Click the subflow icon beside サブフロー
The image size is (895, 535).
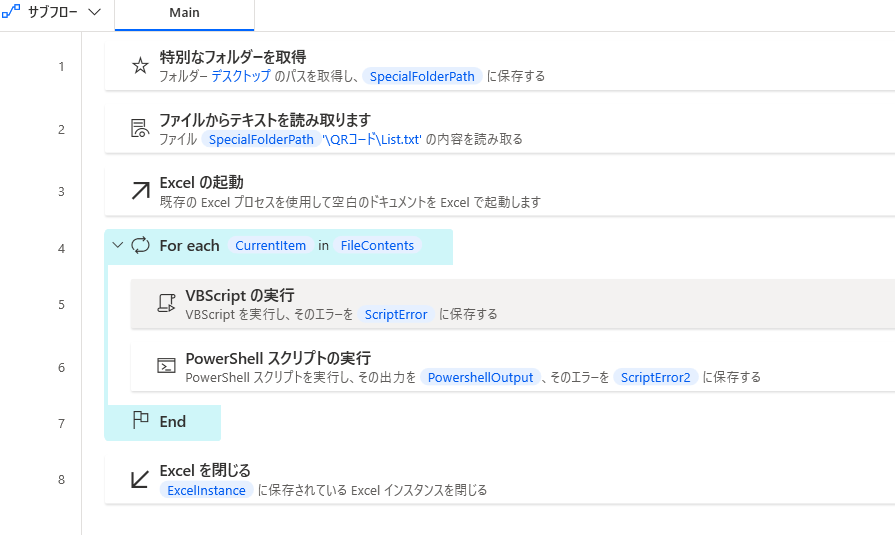[11, 11]
